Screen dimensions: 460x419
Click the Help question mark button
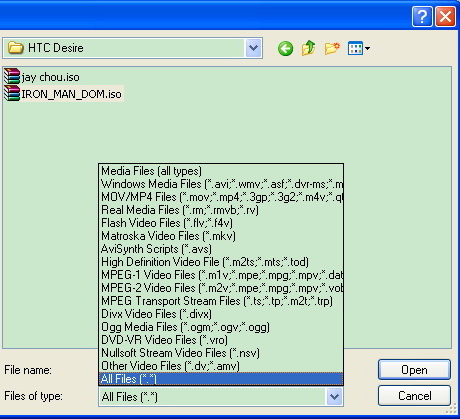click(422, 16)
